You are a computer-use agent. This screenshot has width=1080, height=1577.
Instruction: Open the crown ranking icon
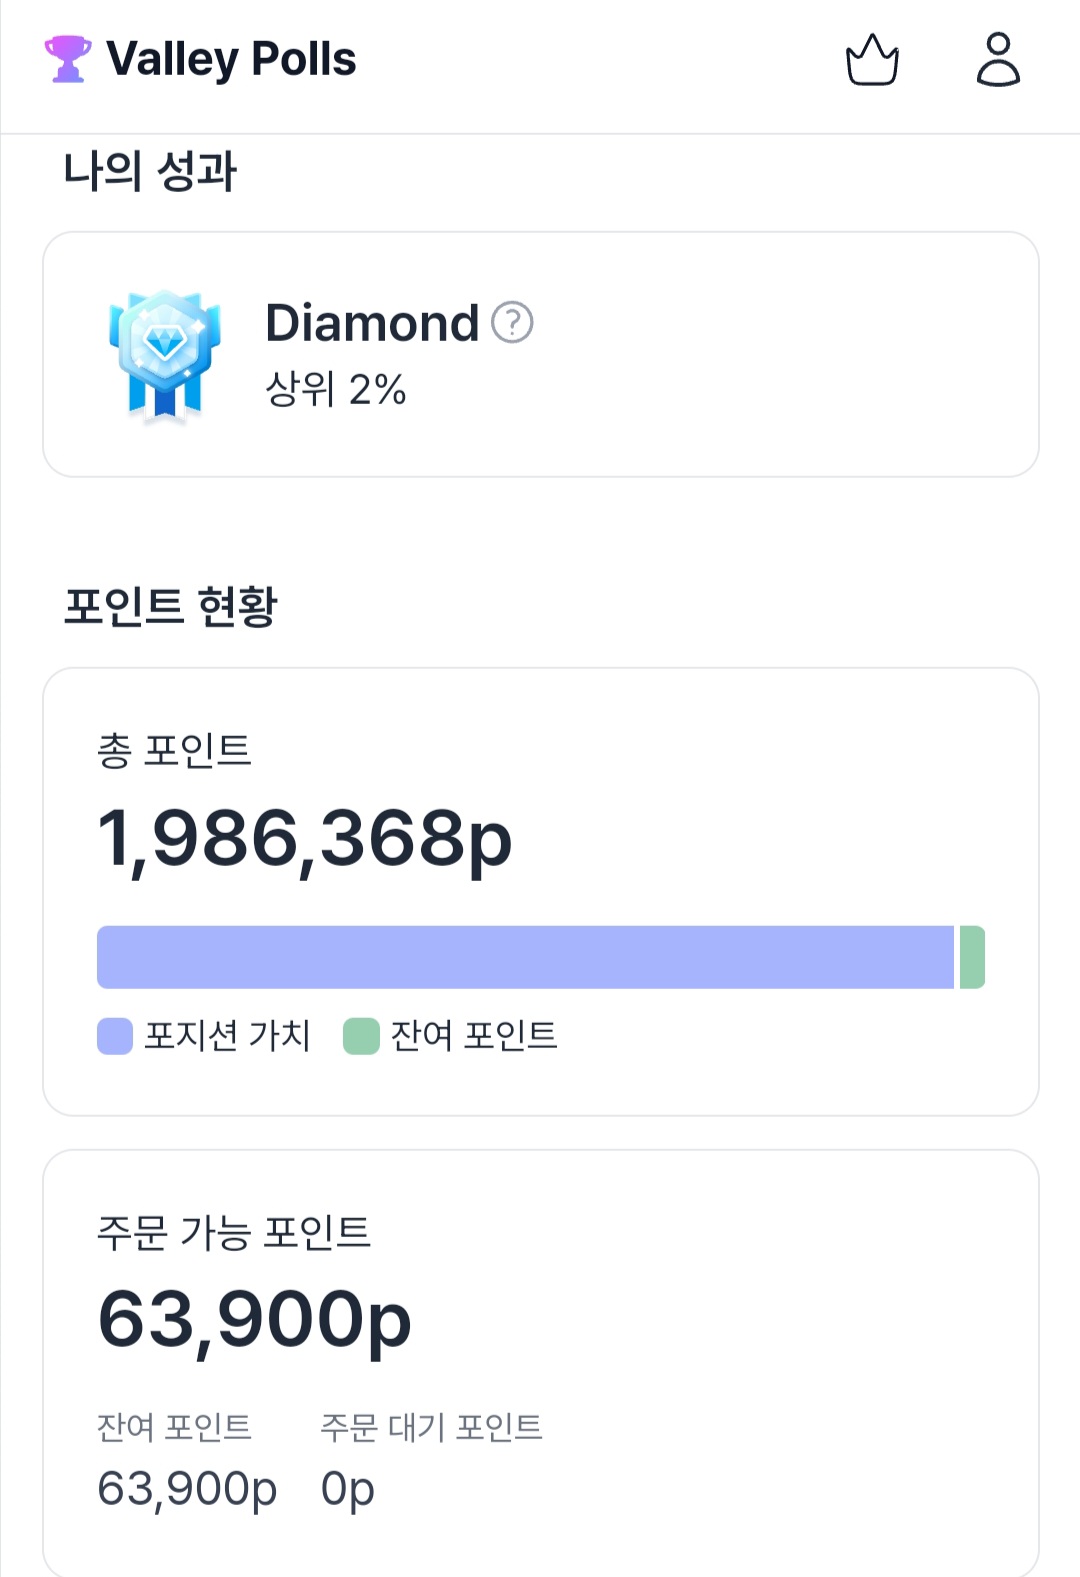tap(872, 61)
